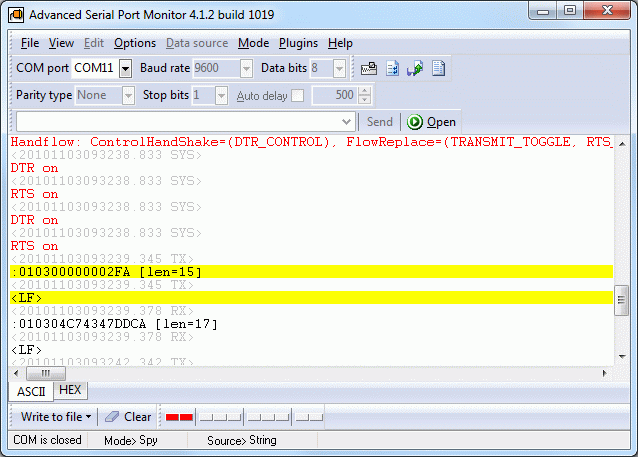Click the green Open port play icon
The image size is (638, 457).
415,122
